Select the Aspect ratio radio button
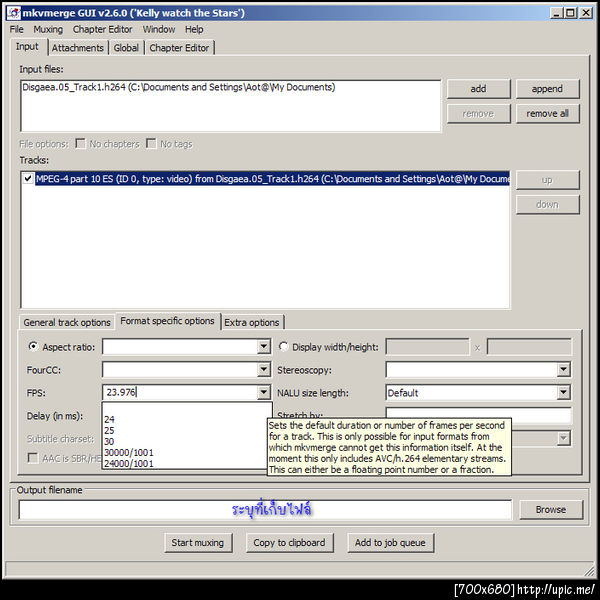The height and width of the screenshot is (600, 600). point(33,346)
